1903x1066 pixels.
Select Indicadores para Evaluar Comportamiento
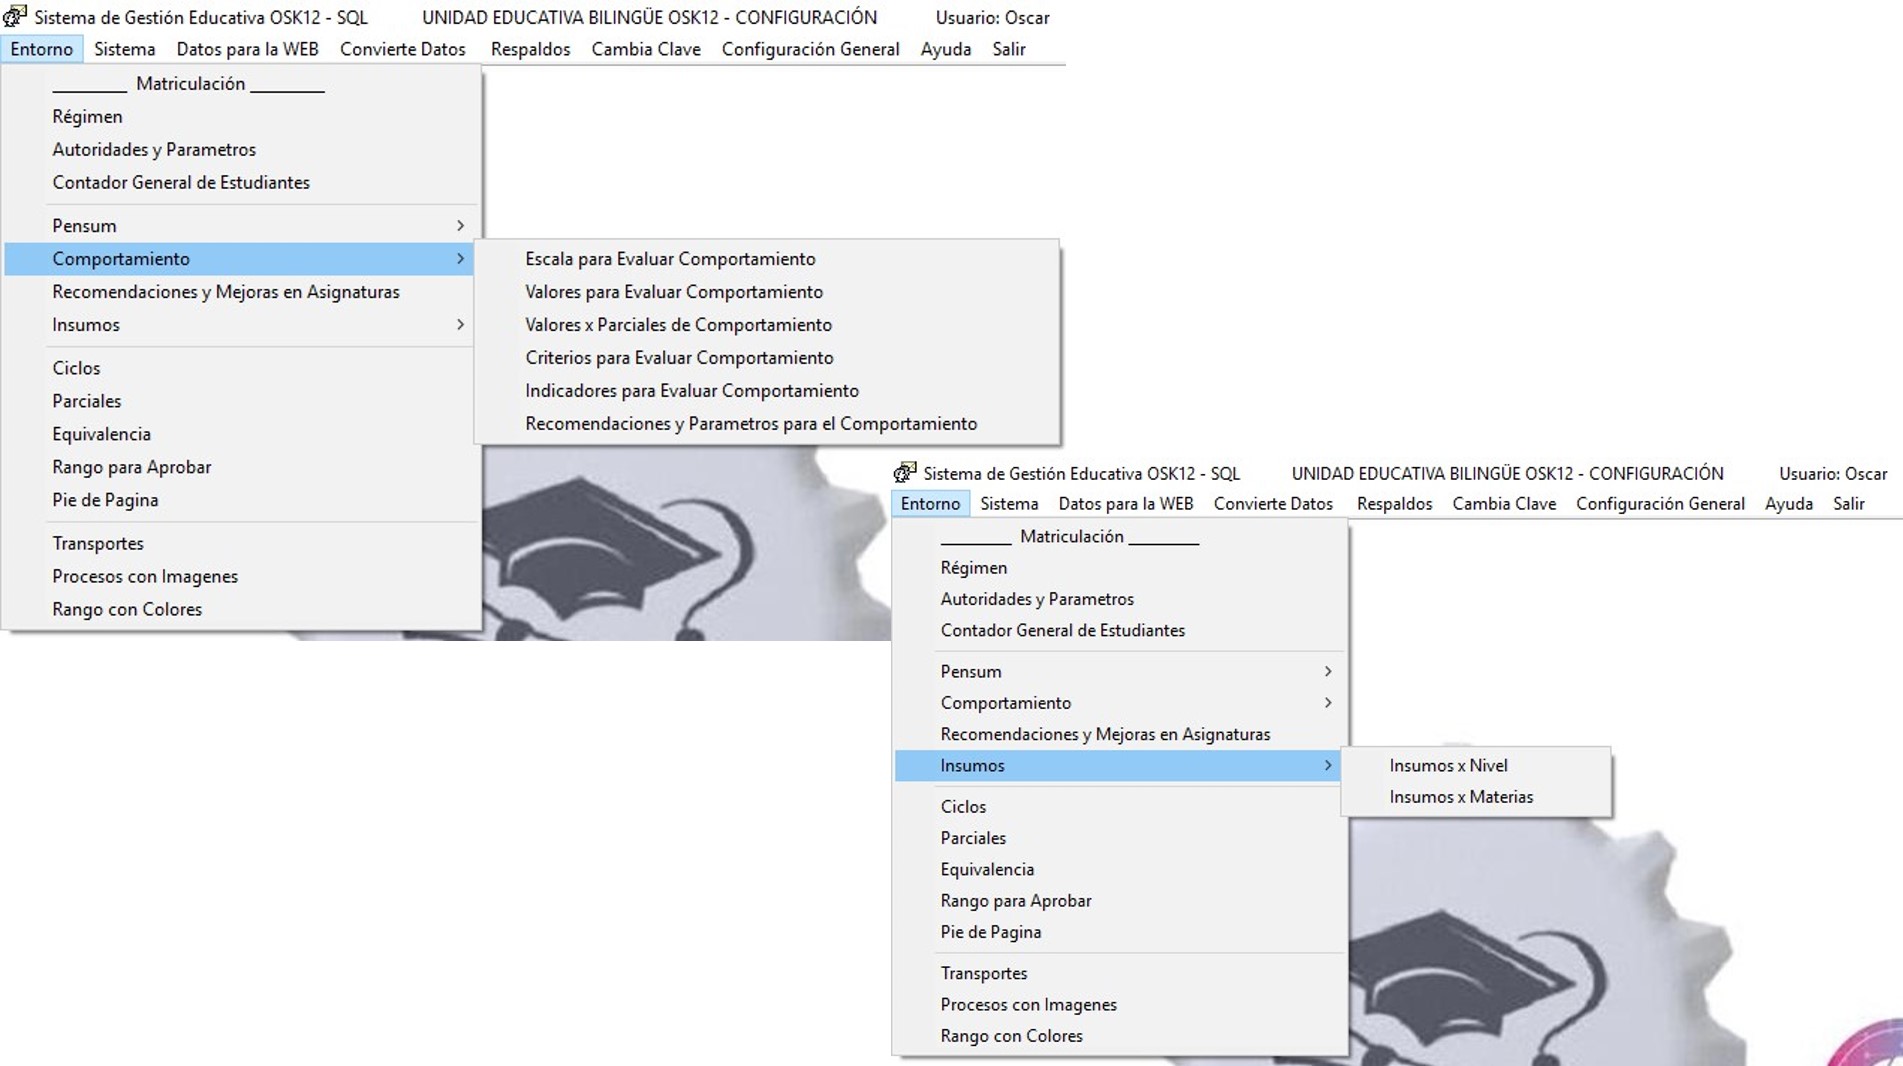coord(692,391)
